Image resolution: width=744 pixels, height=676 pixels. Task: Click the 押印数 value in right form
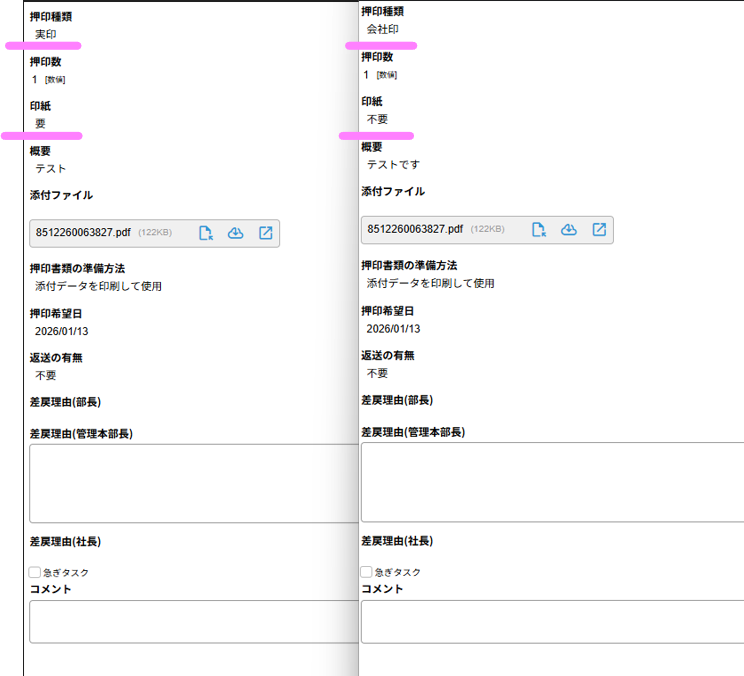(367, 75)
